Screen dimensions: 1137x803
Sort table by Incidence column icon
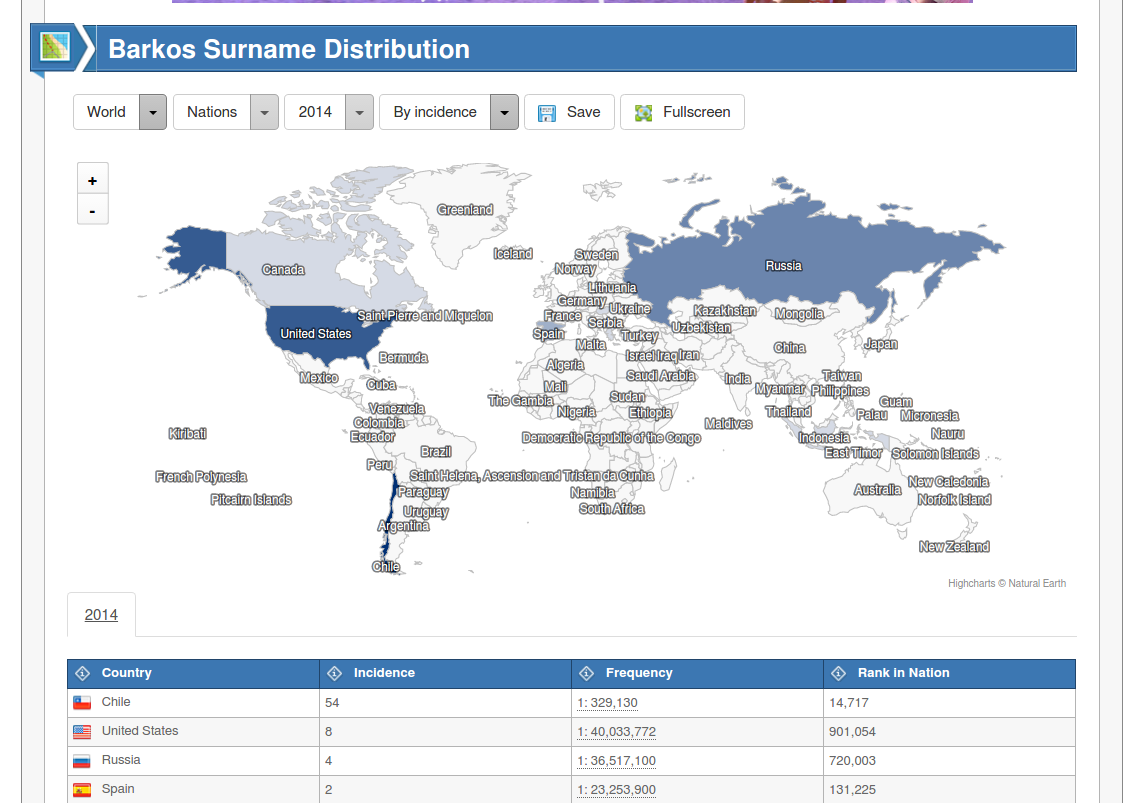[x=334, y=673]
